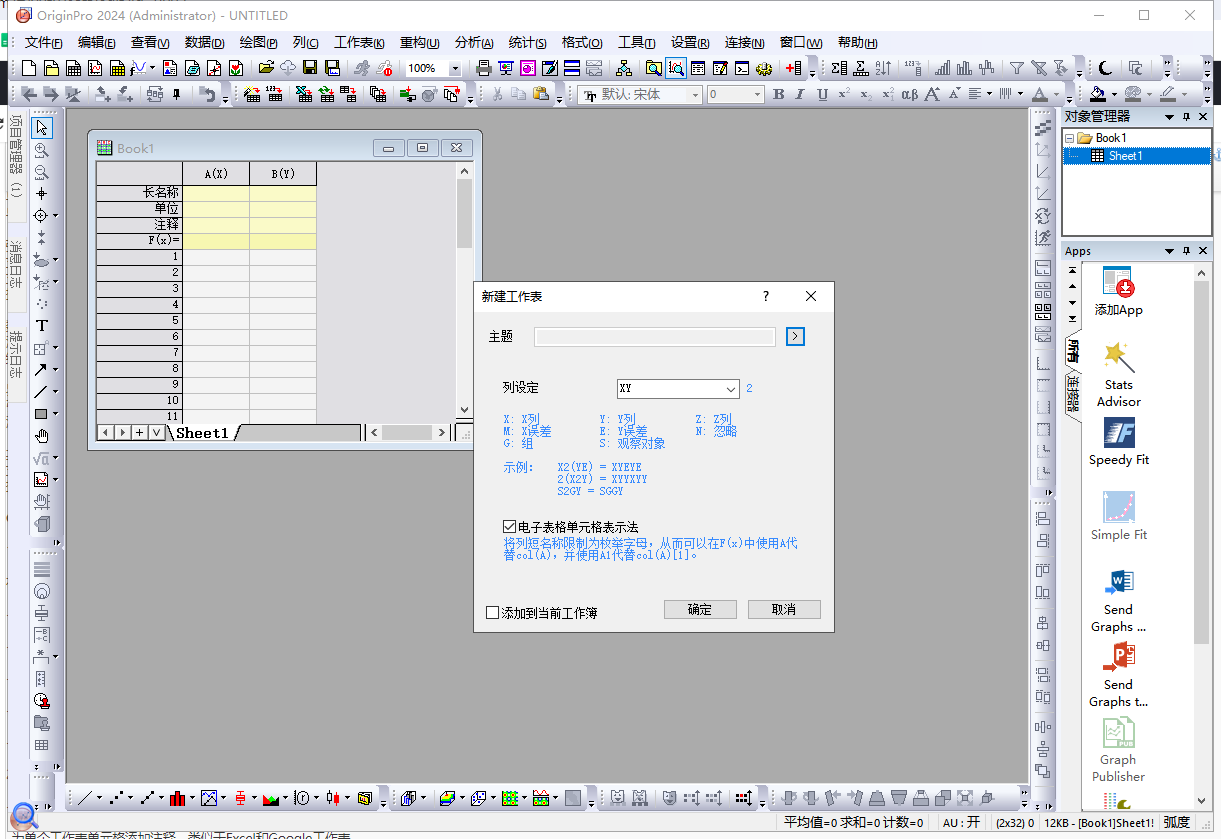
Task: Select the Zoom In tool
Action: [42, 150]
